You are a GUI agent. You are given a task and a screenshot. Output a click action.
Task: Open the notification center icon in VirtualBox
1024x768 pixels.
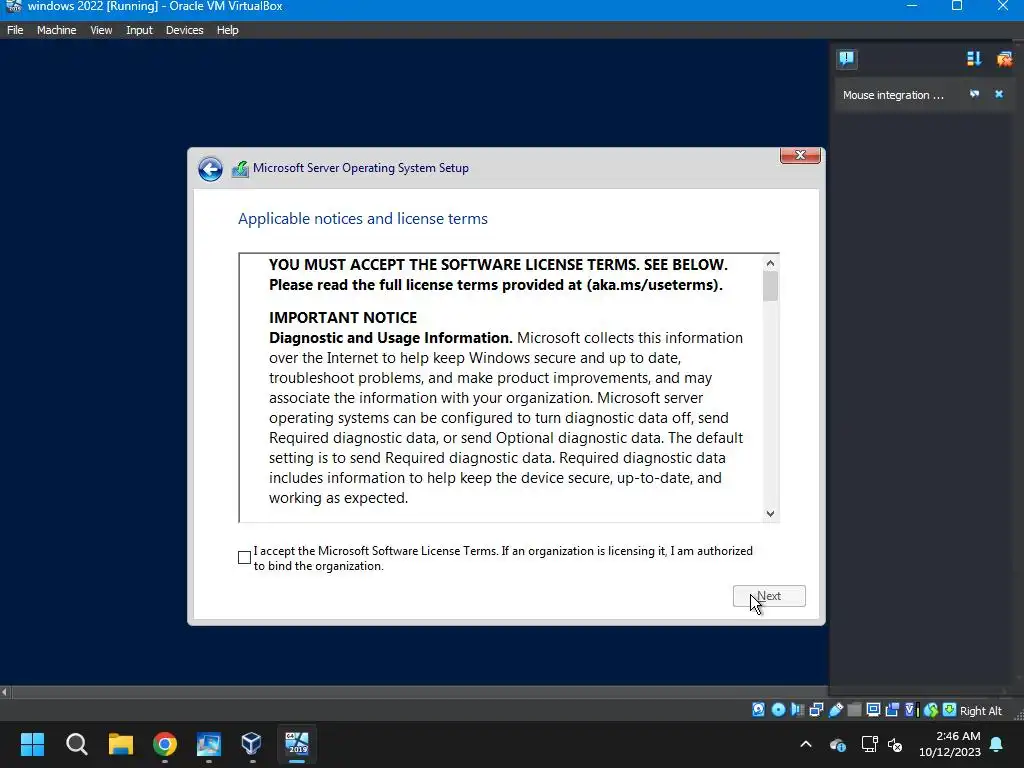[846, 59]
